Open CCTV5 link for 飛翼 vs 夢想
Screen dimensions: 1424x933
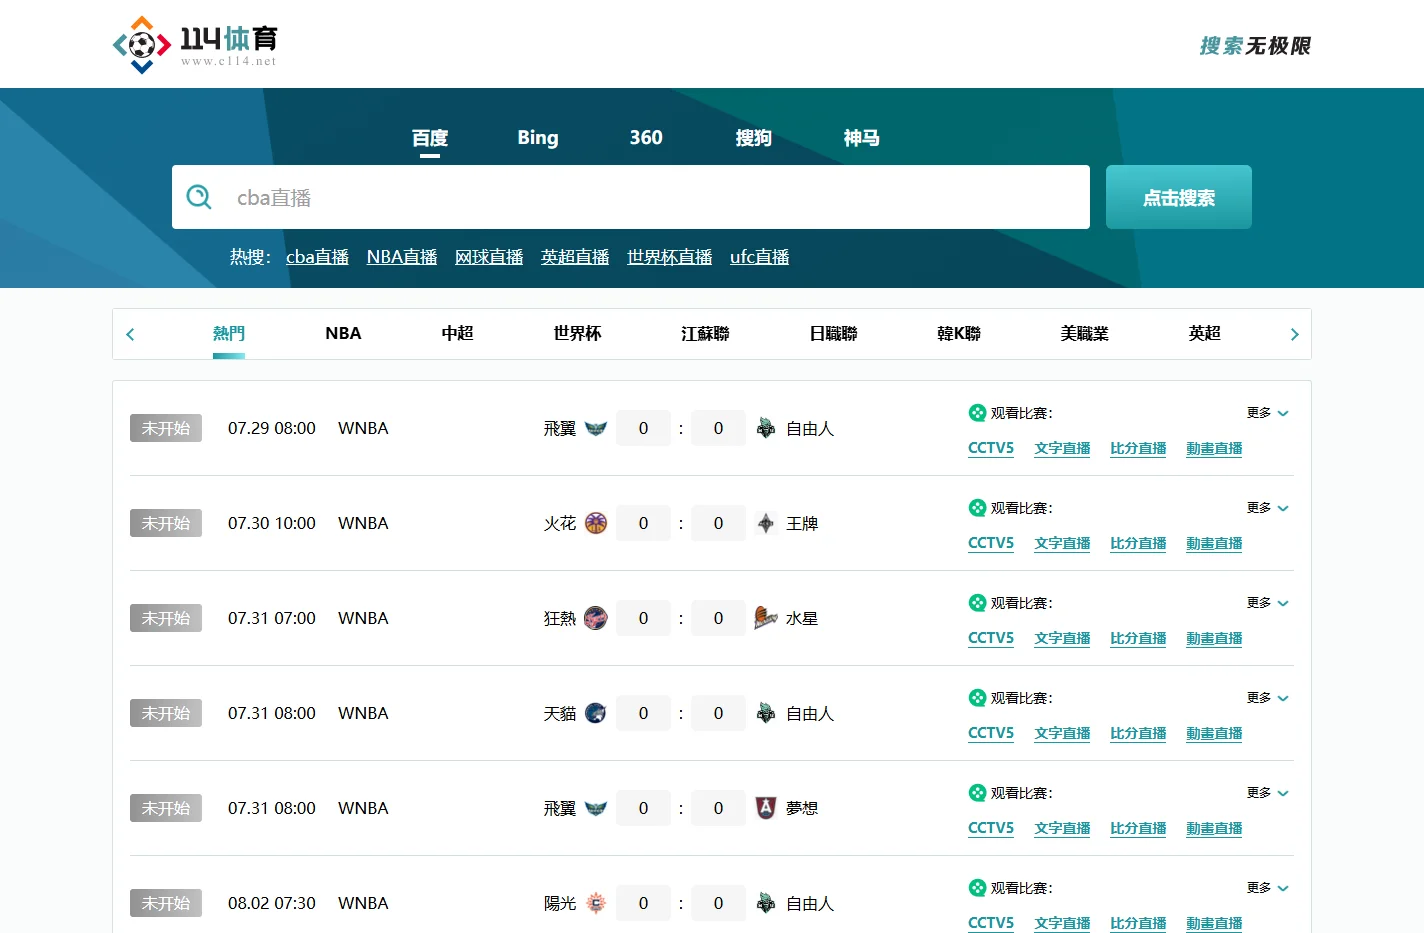point(991,828)
